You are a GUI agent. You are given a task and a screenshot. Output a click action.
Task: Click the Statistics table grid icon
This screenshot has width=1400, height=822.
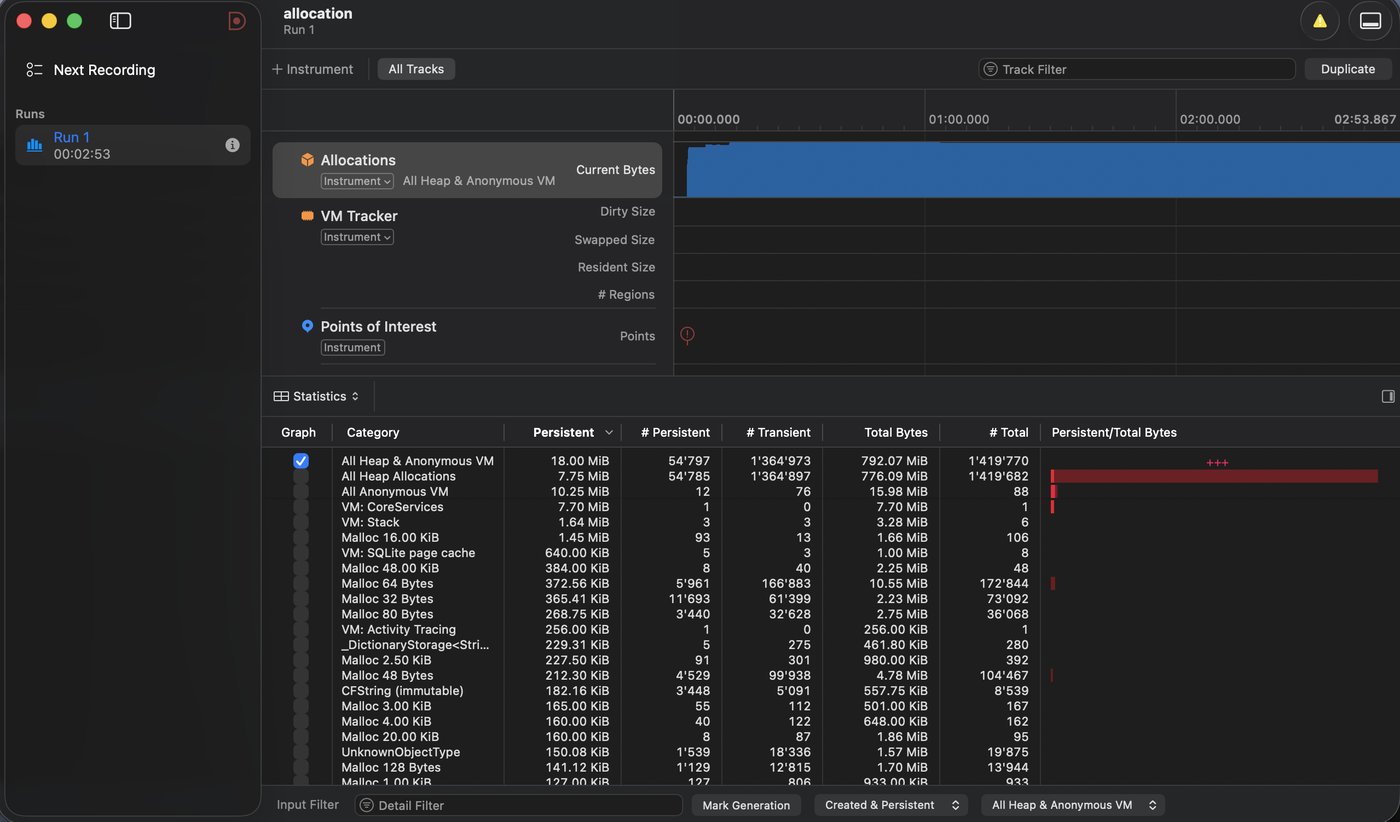281,396
